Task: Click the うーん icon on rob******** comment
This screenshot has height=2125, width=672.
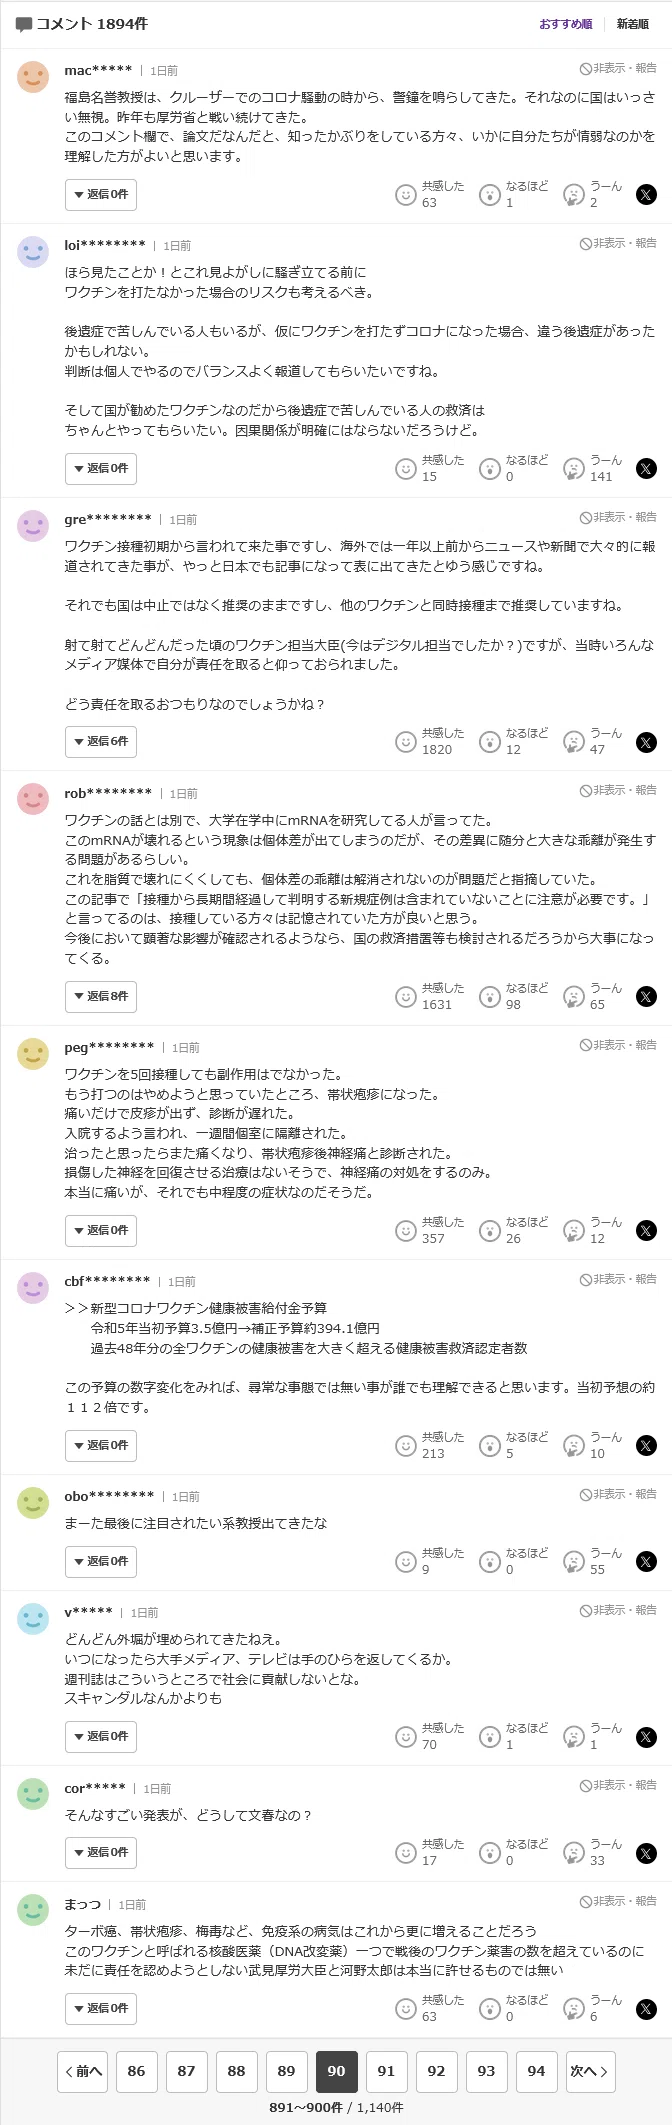Action: tap(573, 996)
